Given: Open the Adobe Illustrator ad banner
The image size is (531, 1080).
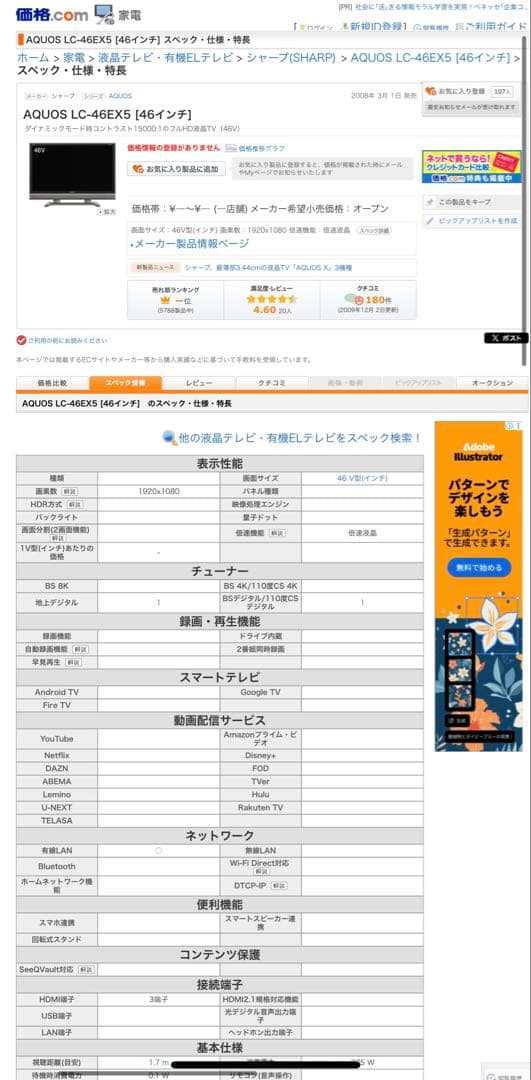Looking at the screenshot, I should tap(478, 586).
